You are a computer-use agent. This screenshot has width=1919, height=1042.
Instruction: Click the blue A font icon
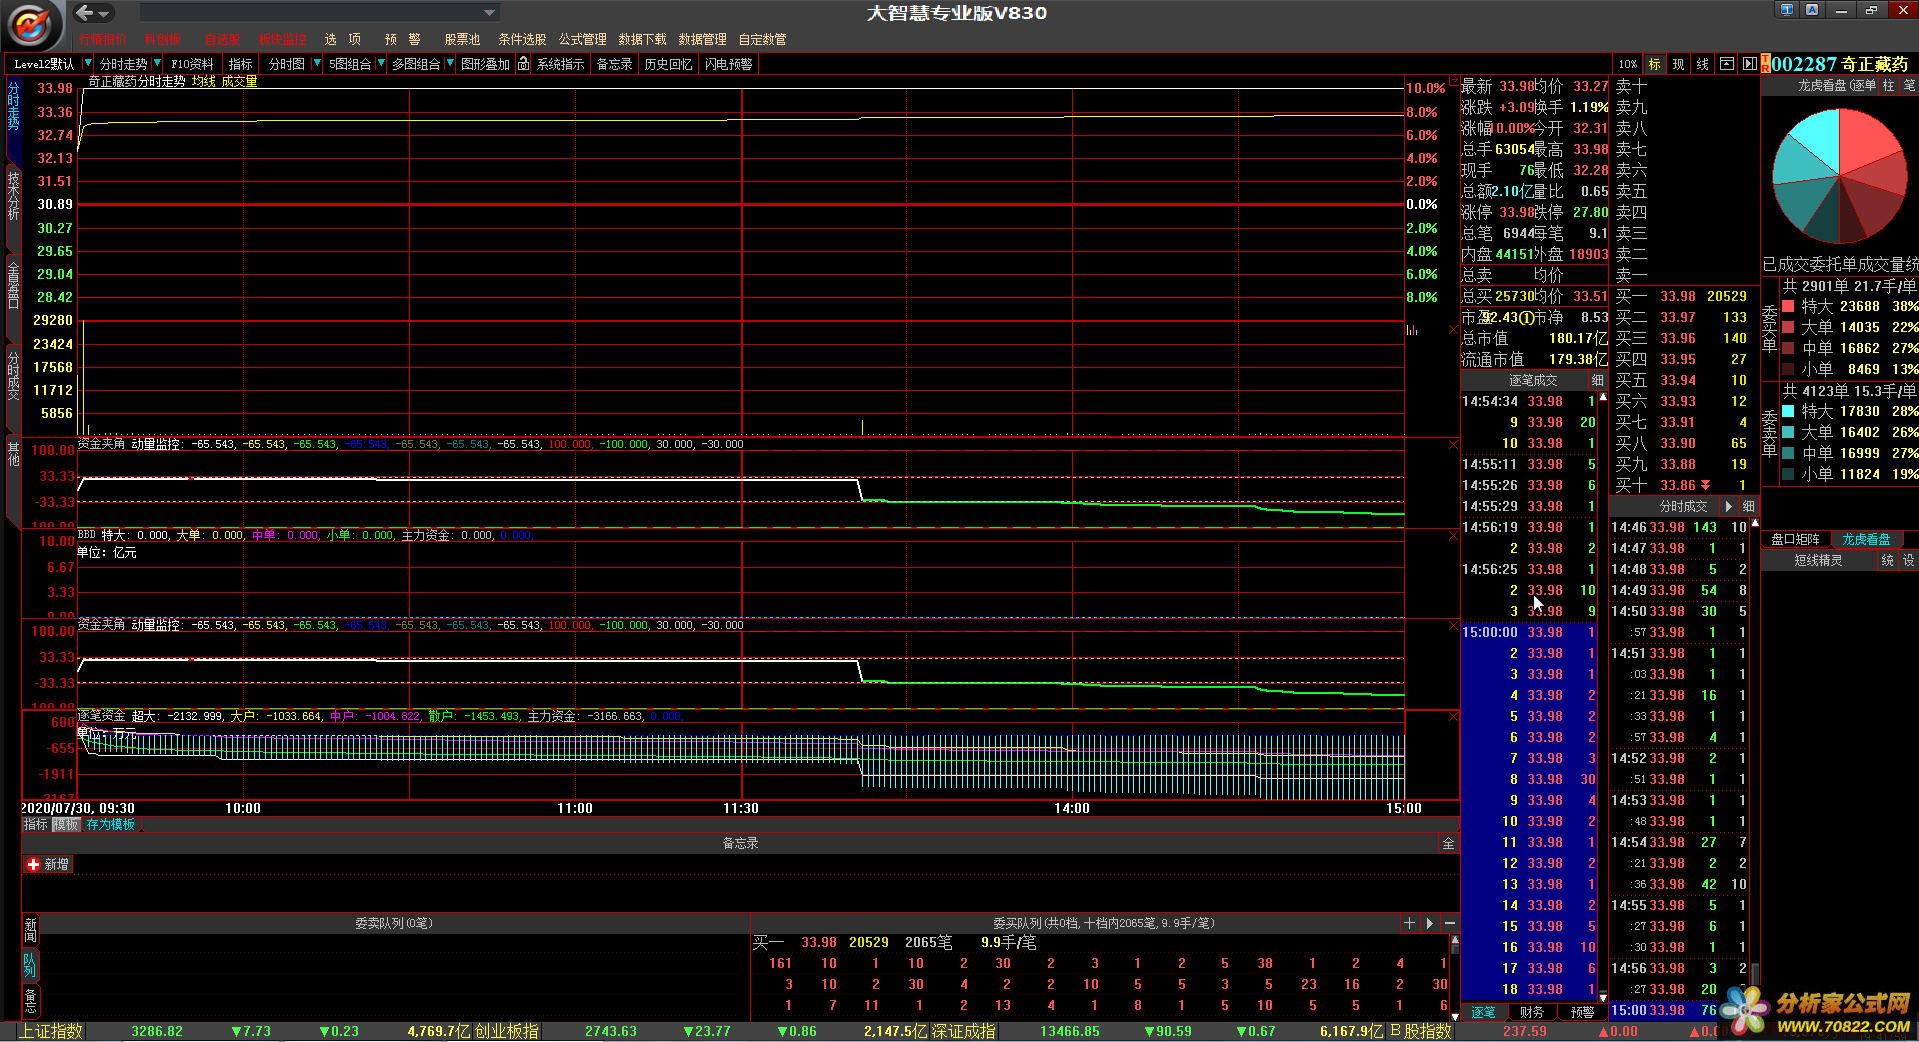pos(1812,10)
